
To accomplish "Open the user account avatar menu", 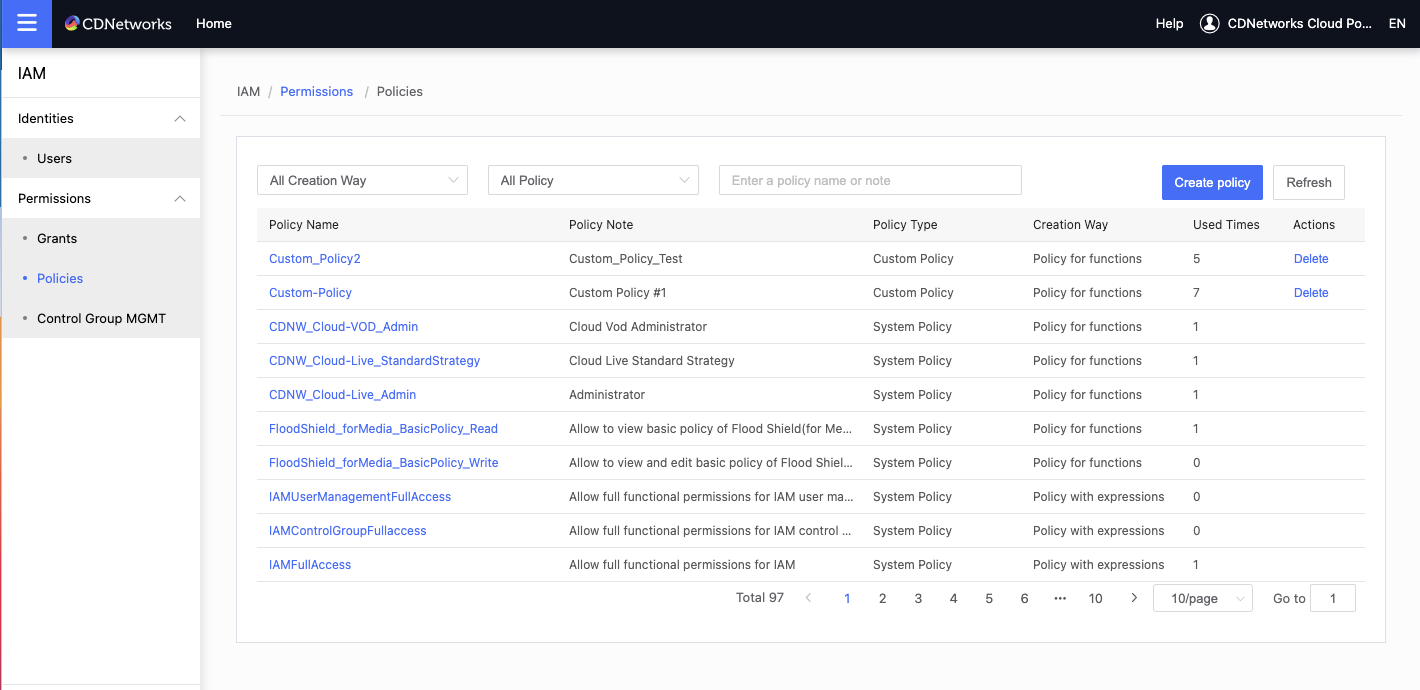I will coord(1209,23).
